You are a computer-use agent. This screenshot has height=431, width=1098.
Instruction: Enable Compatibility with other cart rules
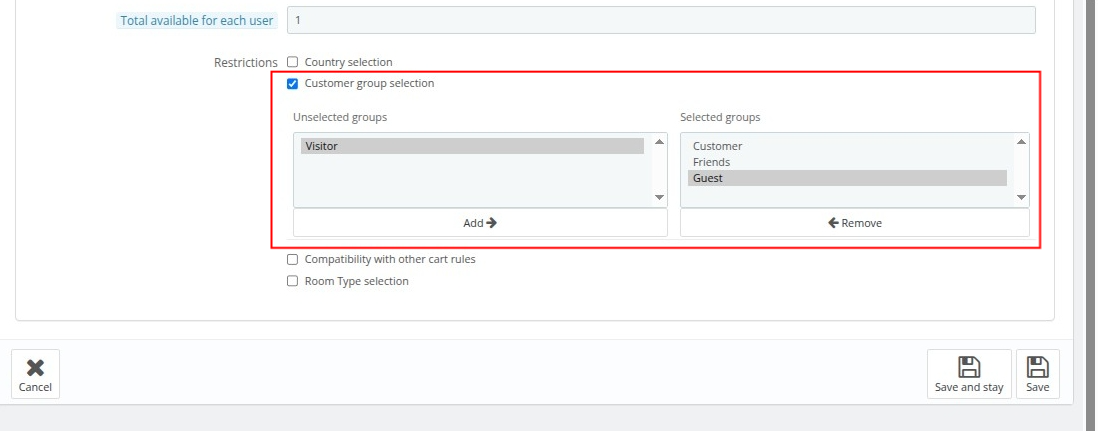[x=293, y=259]
